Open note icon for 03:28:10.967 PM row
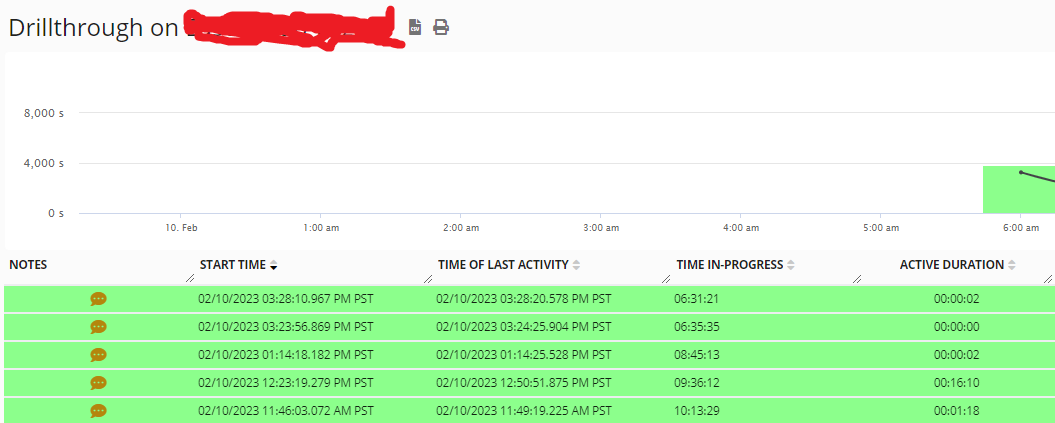 (98, 299)
